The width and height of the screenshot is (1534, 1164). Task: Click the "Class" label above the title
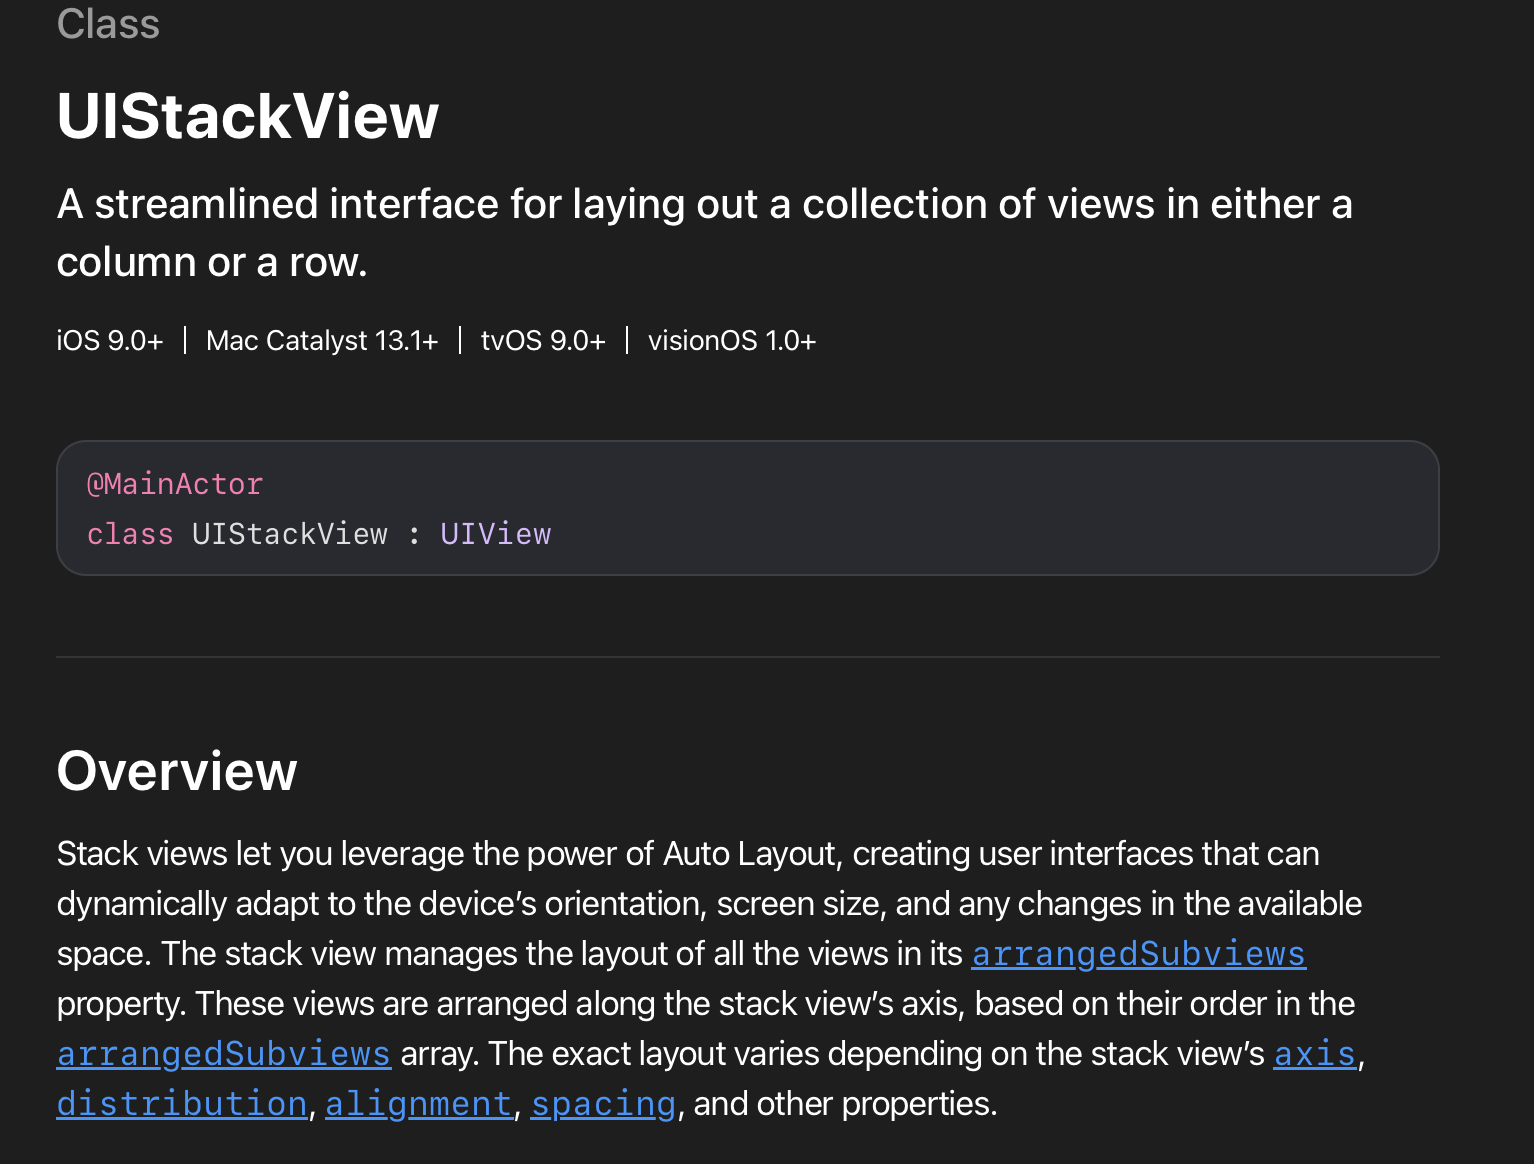(x=108, y=24)
